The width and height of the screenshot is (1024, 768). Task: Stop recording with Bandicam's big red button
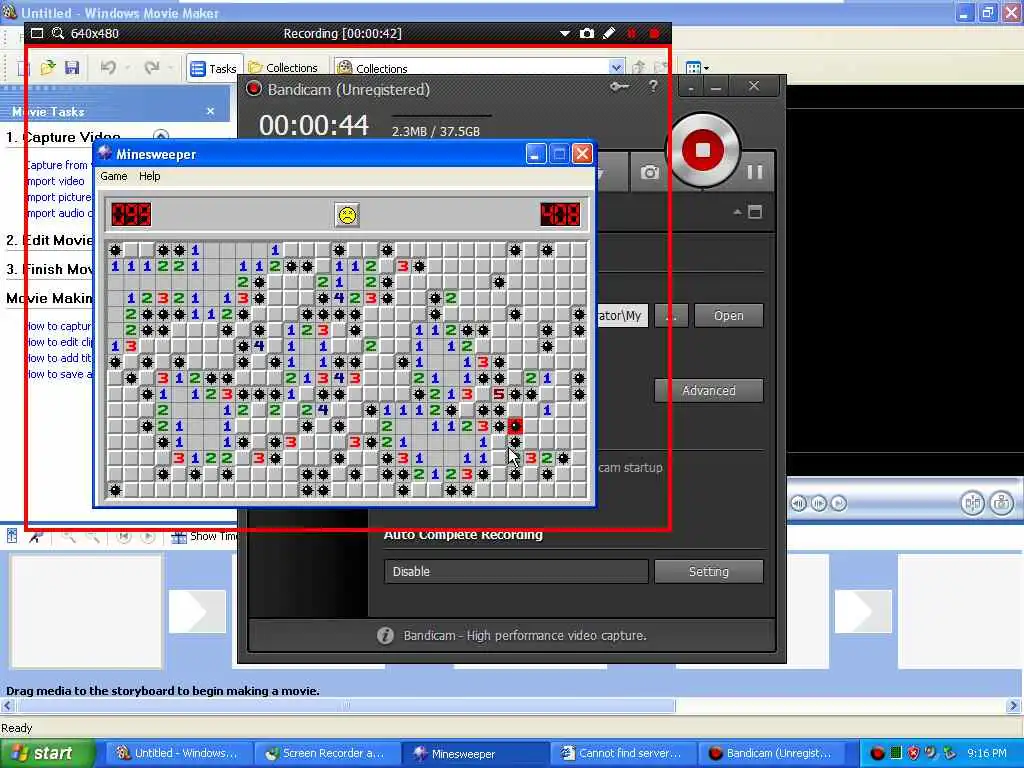[702, 150]
